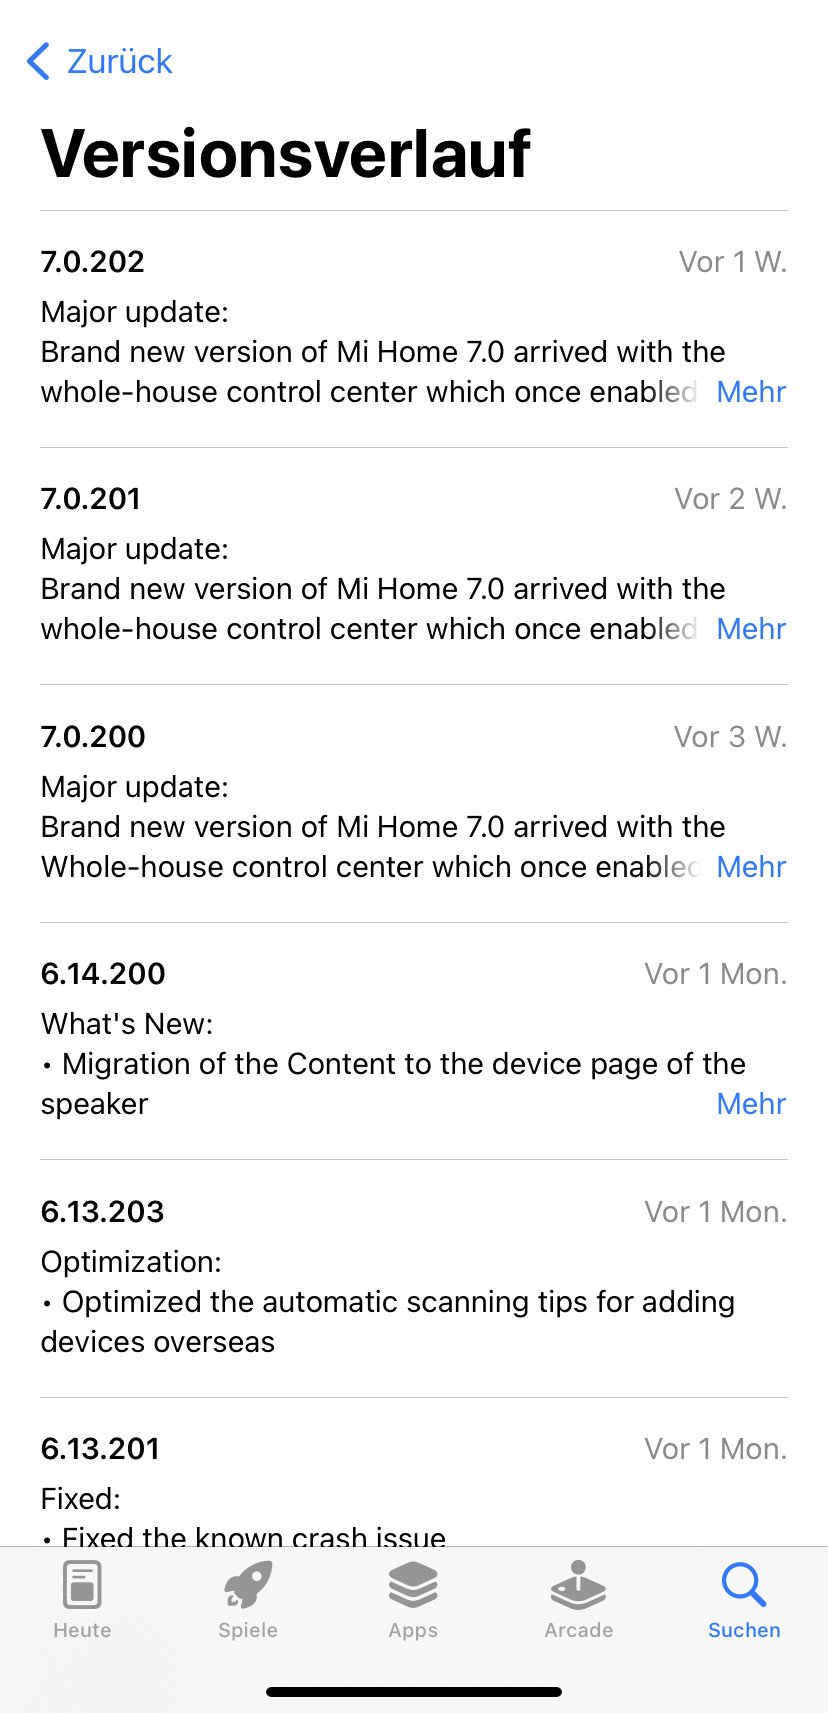The image size is (828, 1713).
Task: Expand version 7.0.201 notes with Mehr
Action: click(751, 629)
